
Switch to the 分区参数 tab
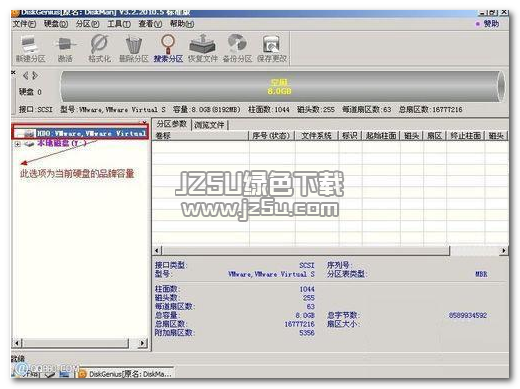172,124
